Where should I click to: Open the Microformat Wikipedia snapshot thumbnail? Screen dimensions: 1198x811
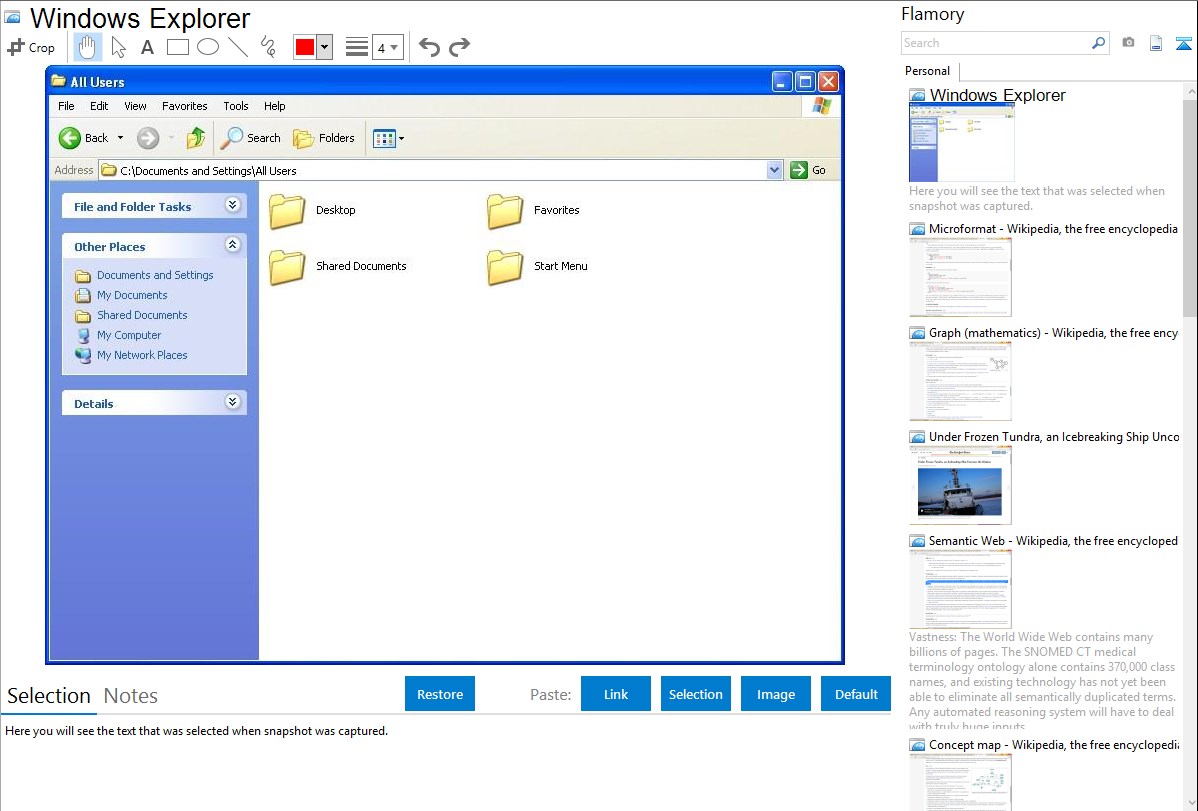(x=960, y=277)
